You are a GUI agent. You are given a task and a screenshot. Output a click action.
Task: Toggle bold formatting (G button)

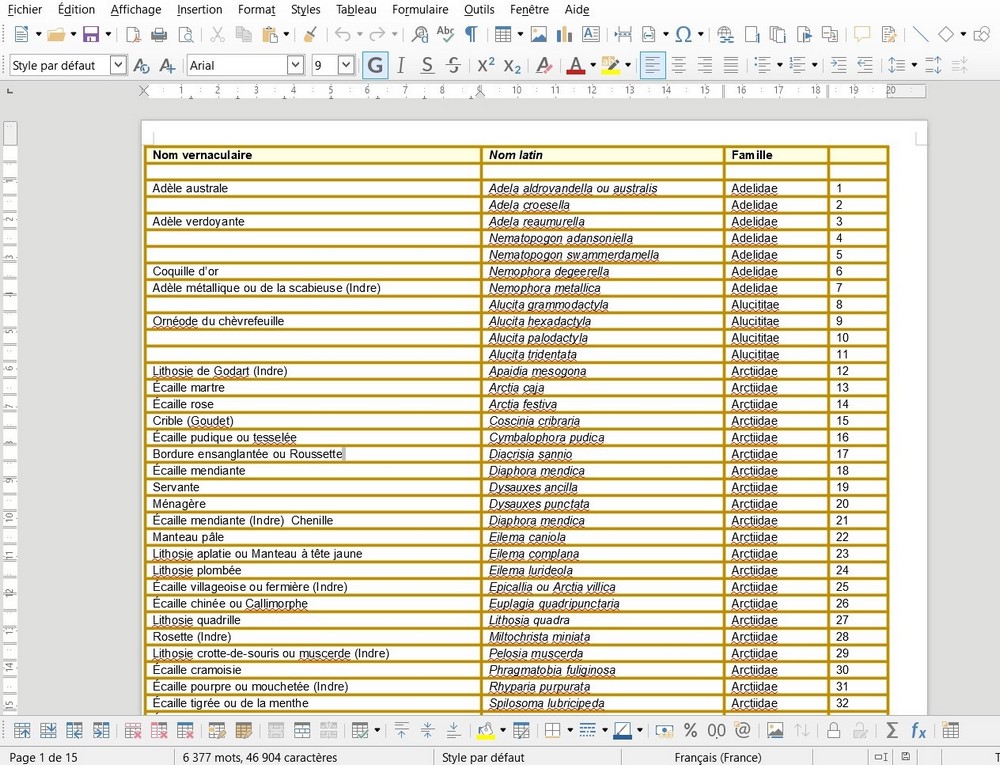(375, 65)
